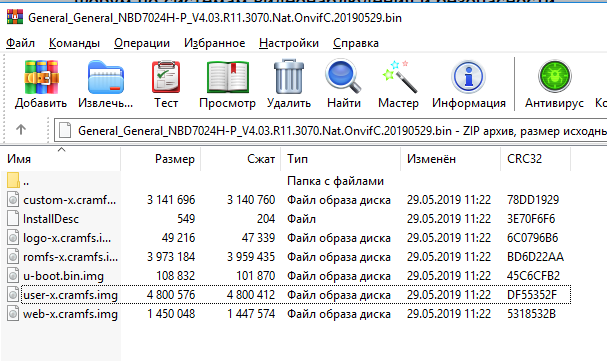Click the InstallDesc blank file icon
This screenshot has height=361, width=607.
click(13, 219)
